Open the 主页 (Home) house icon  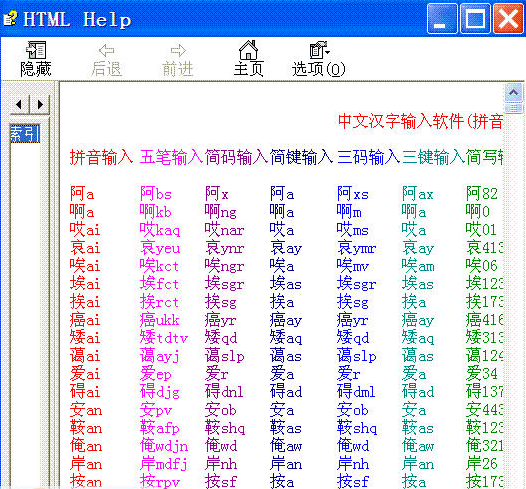coord(248,50)
